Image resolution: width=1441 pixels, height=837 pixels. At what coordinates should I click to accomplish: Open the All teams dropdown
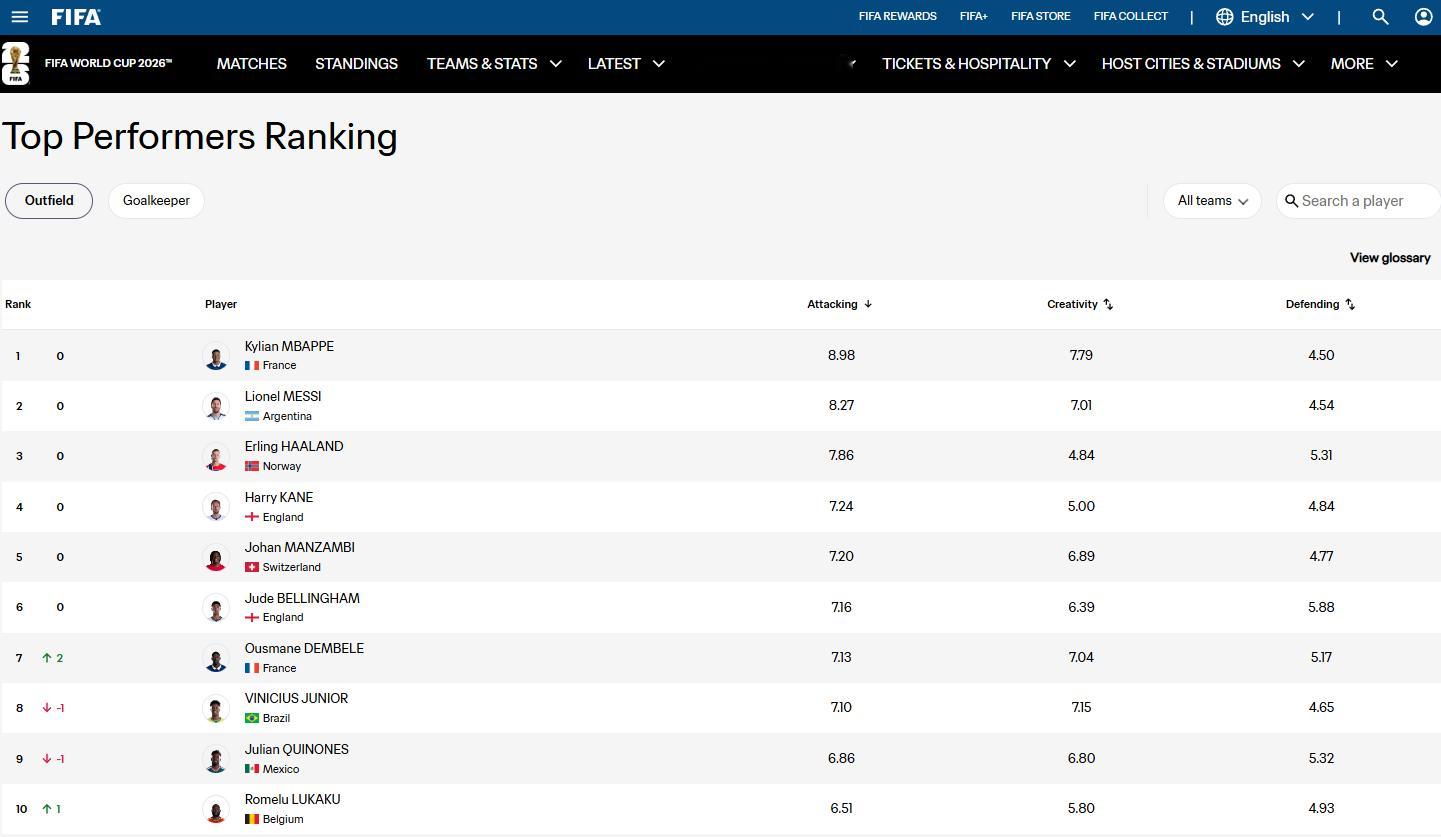[x=1212, y=201]
